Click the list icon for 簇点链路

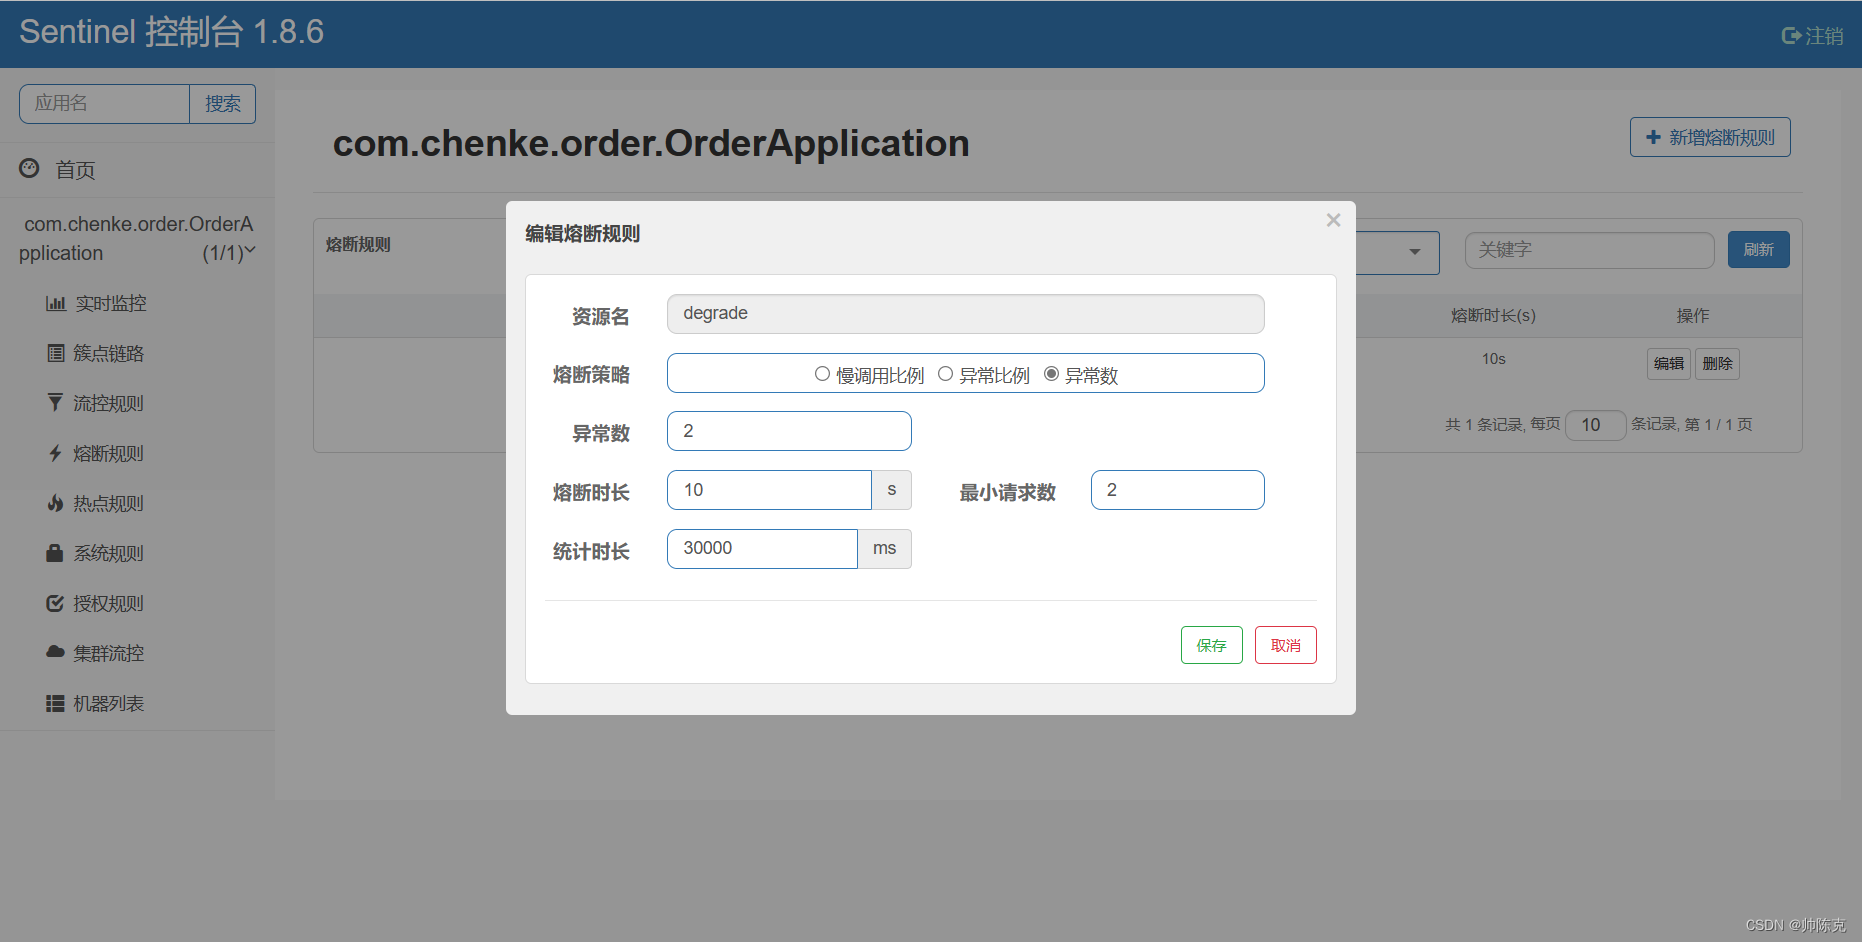click(56, 353)
